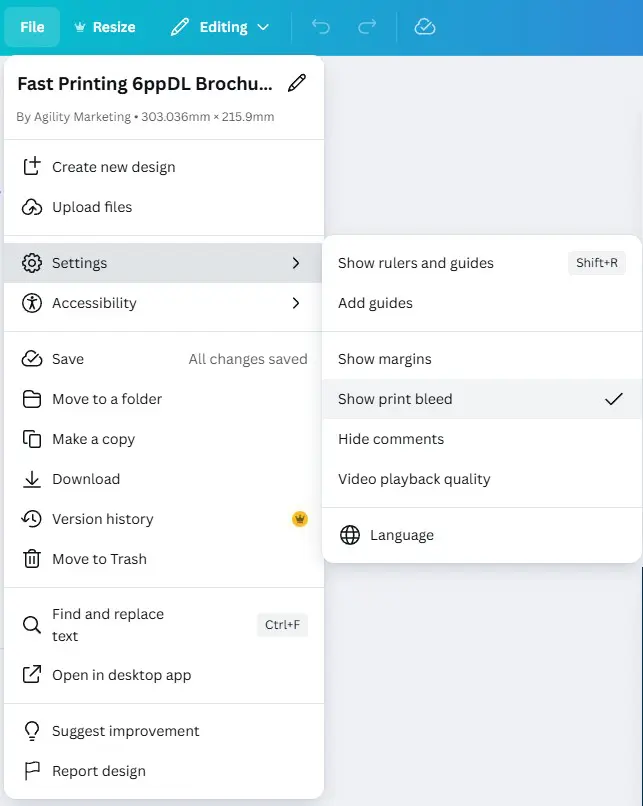The image size is (643, 806).
Task: Click the Version history clock icon
Action: coord(32,519)
